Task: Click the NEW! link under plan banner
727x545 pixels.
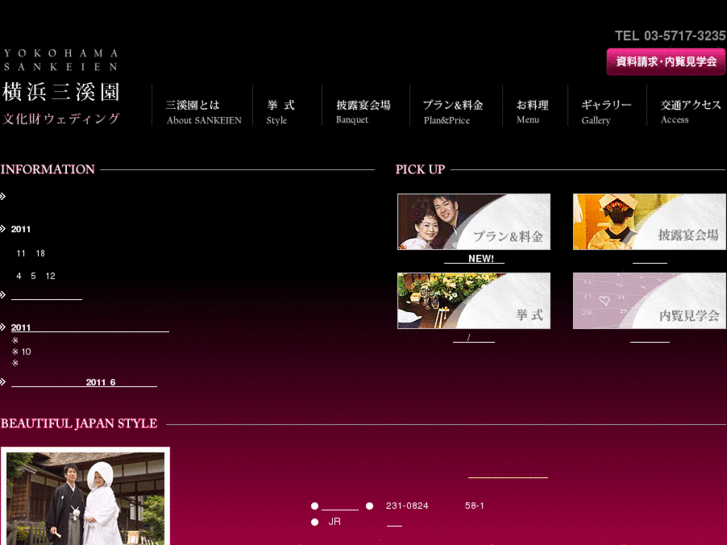Action: pyautogui.click(x=474, y=259)
